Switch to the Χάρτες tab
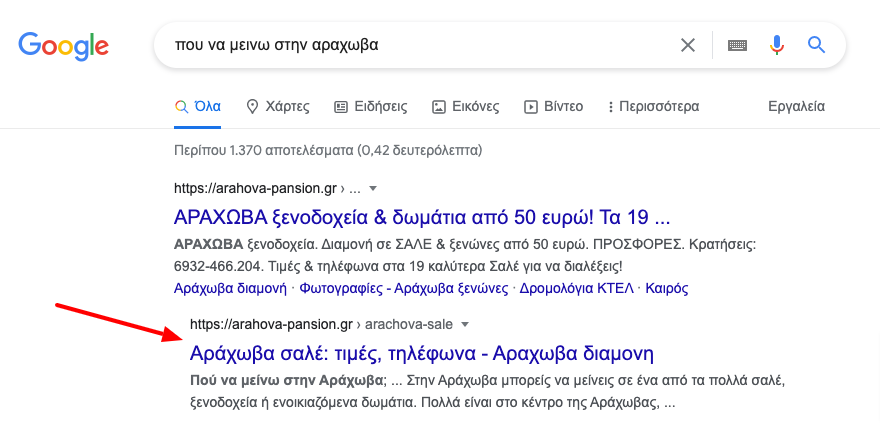Viewport: 880px width, 440px height. coord(278,107)
